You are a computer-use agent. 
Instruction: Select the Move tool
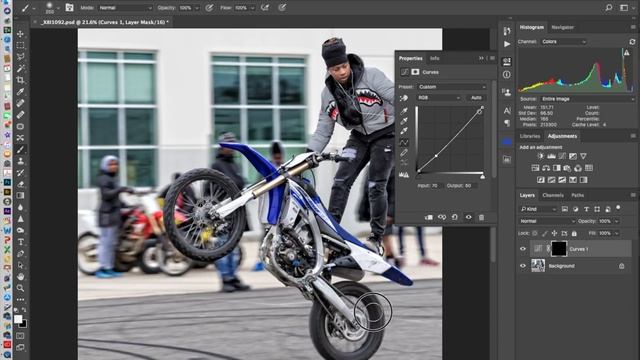(20, 34)
